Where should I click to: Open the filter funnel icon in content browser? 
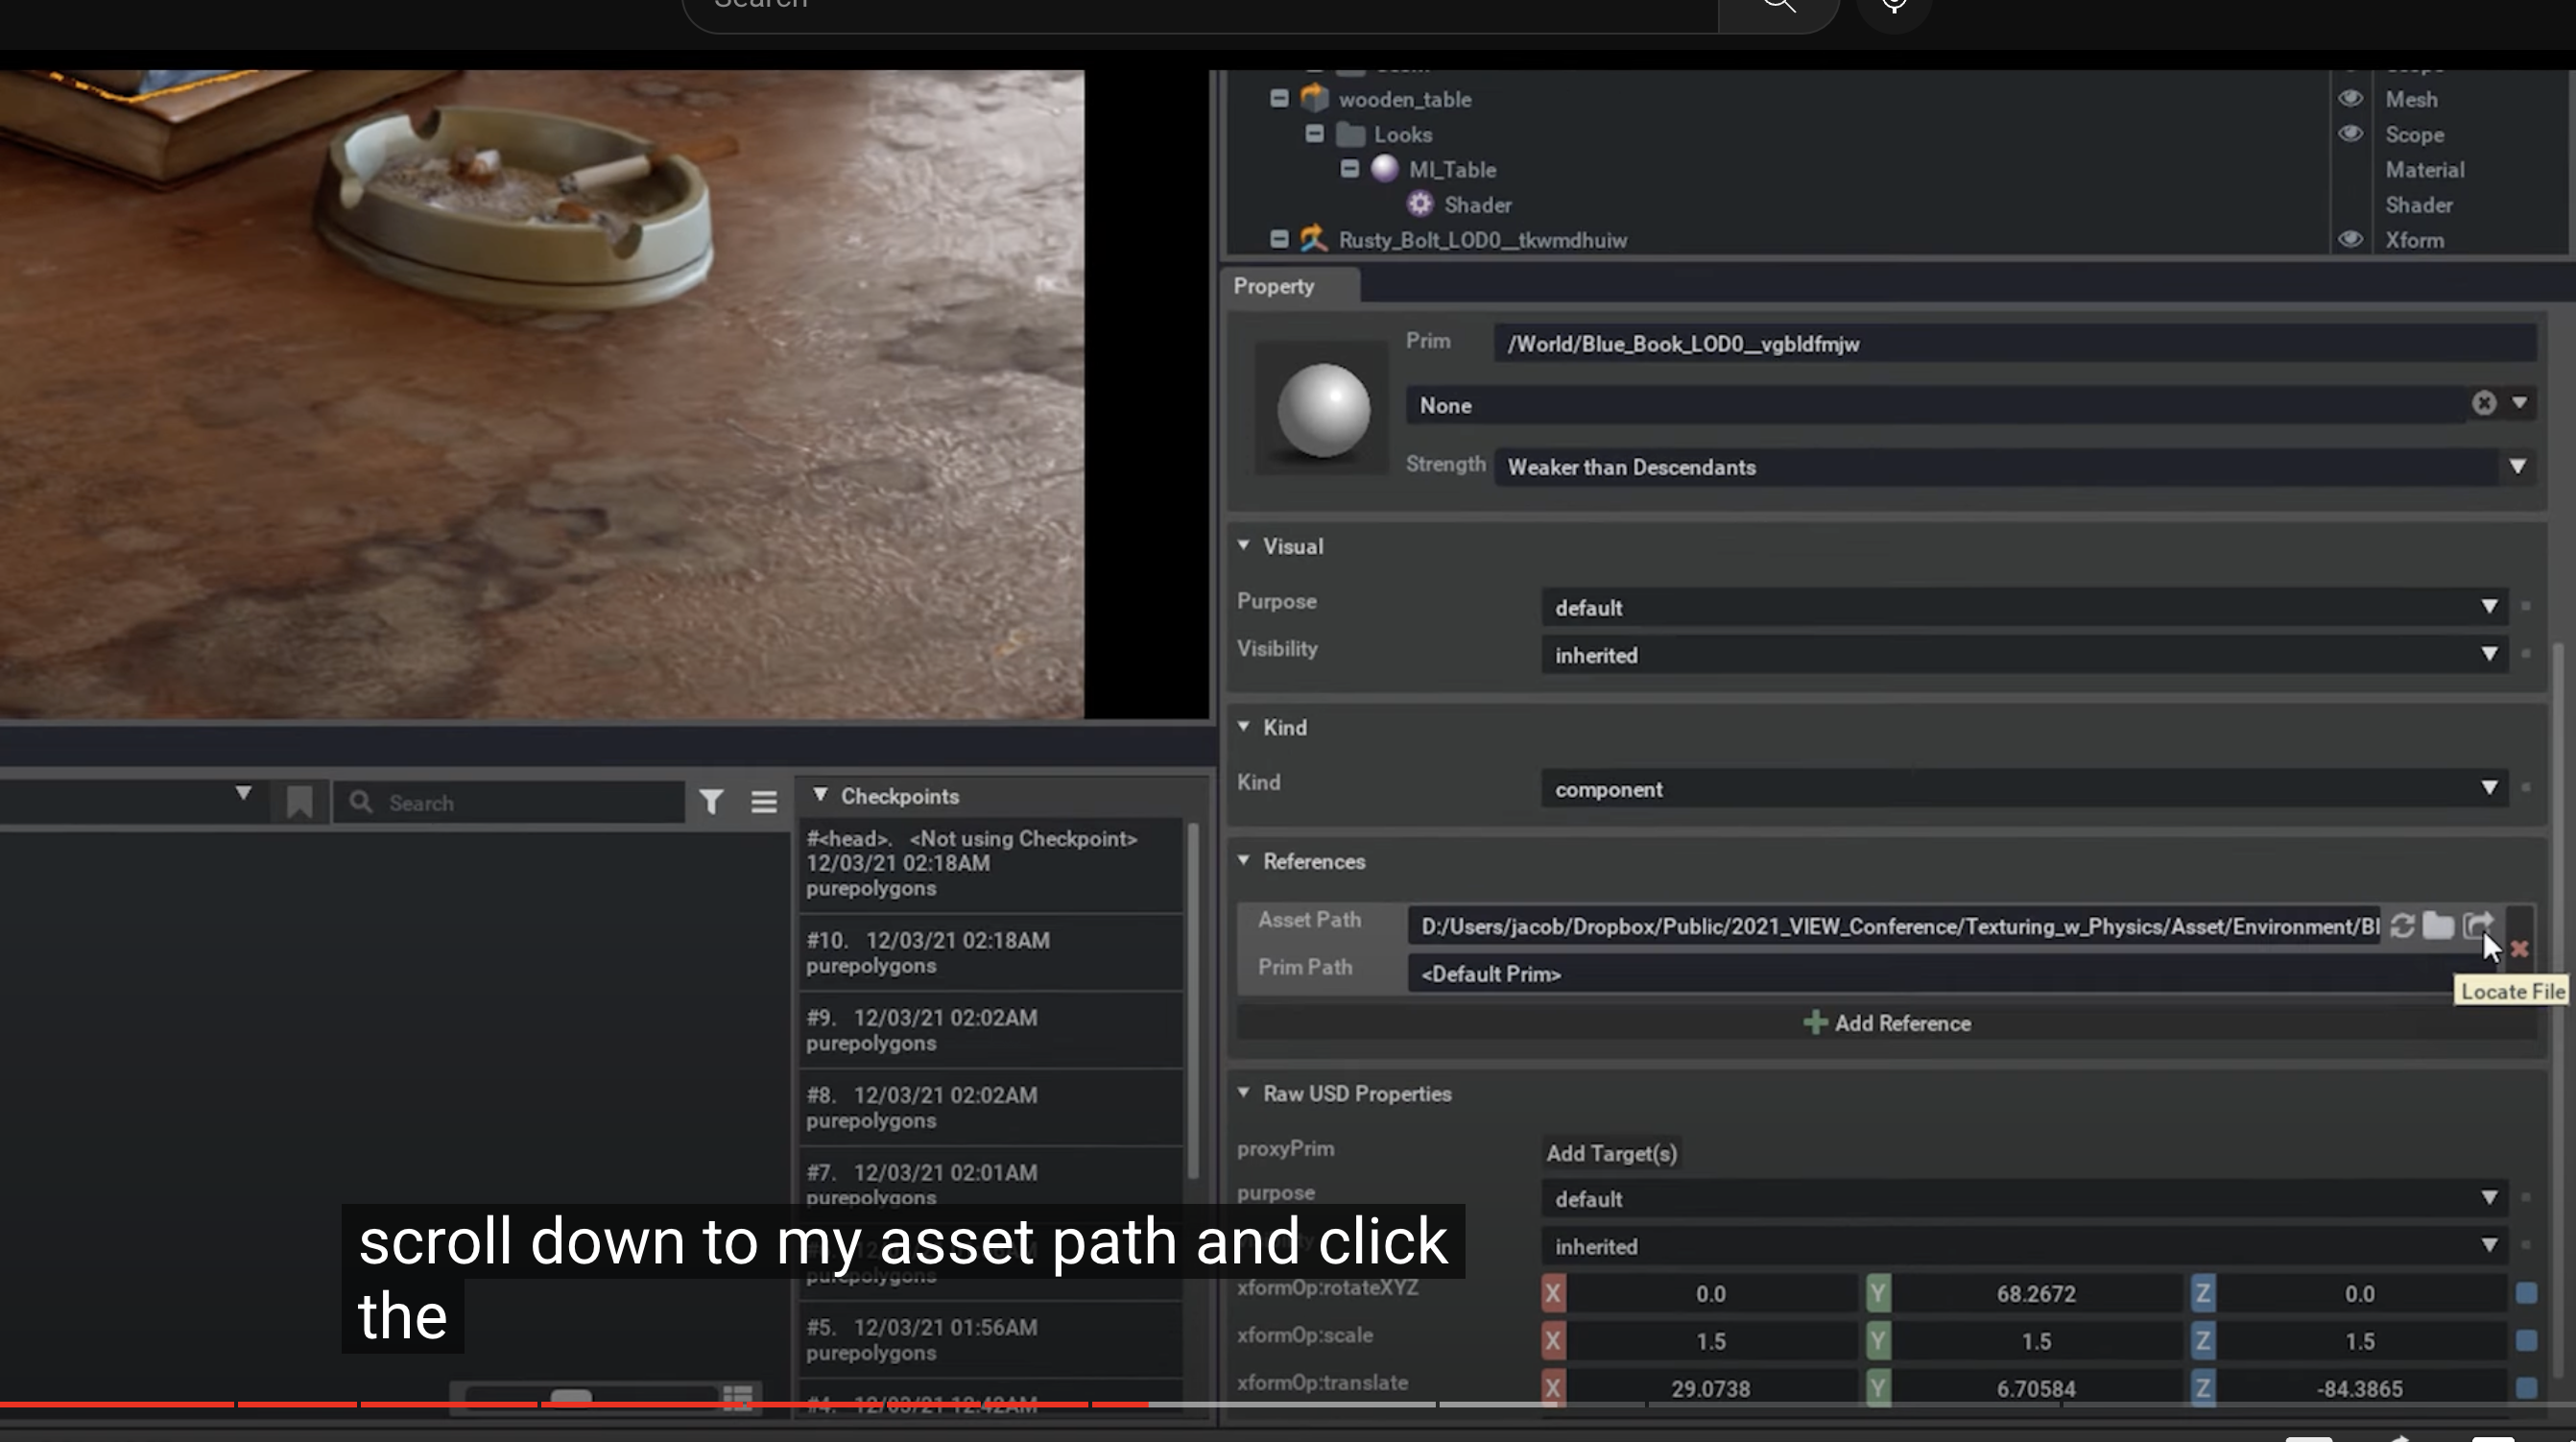pos(711,802)
